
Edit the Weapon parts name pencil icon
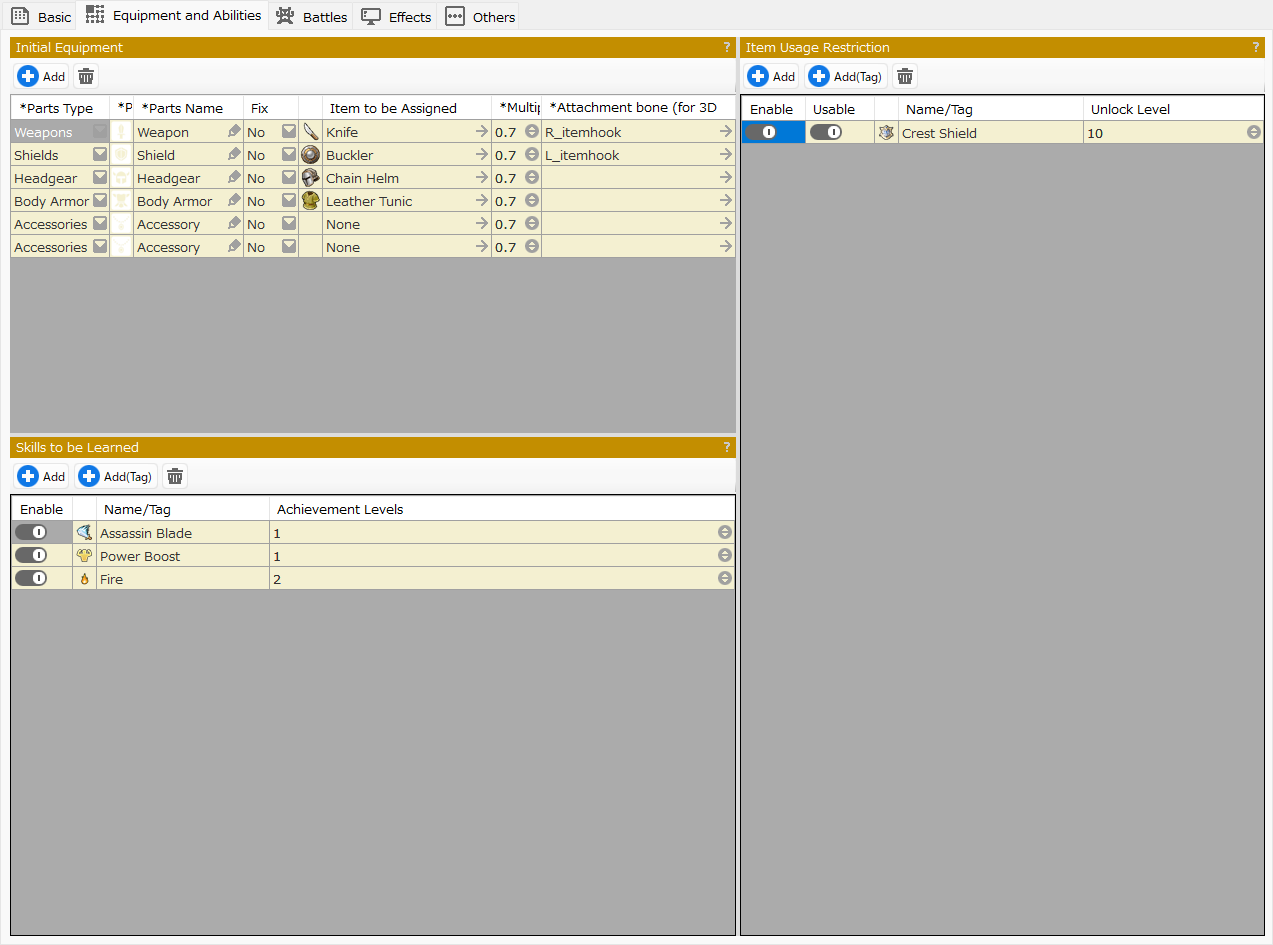pos(234,132)
